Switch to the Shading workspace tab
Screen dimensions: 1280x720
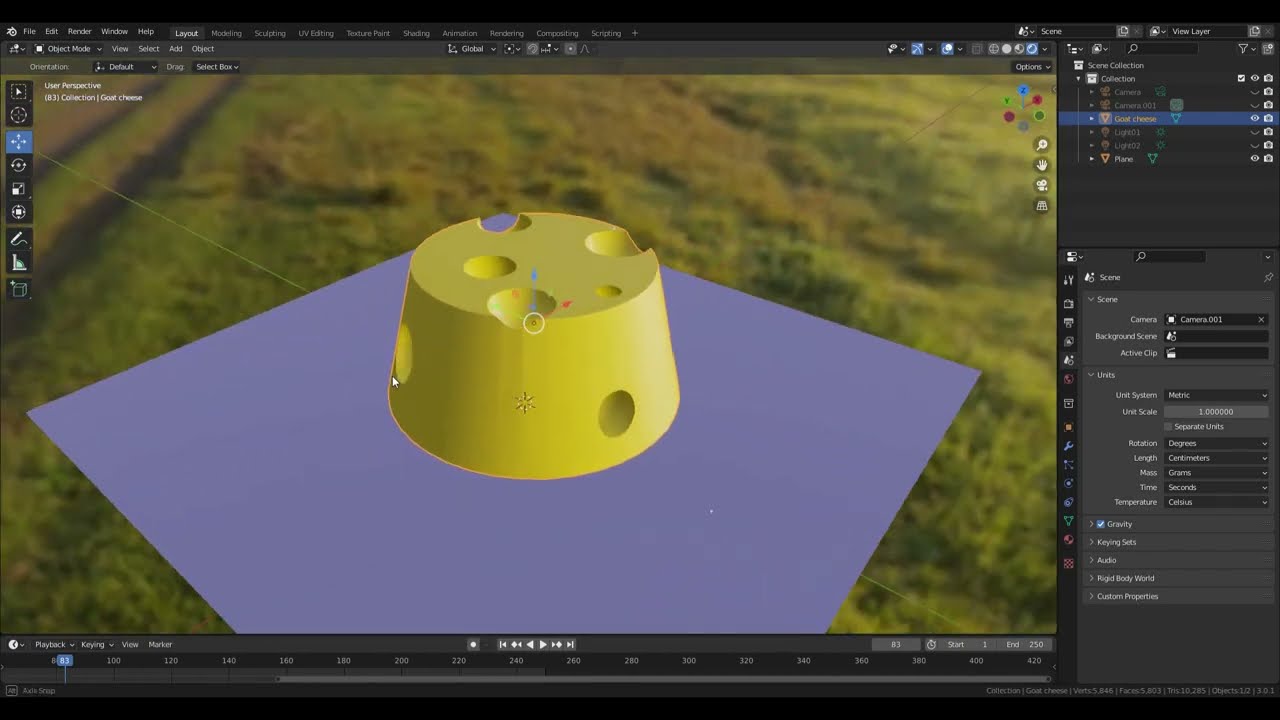(x=416, y=33)
